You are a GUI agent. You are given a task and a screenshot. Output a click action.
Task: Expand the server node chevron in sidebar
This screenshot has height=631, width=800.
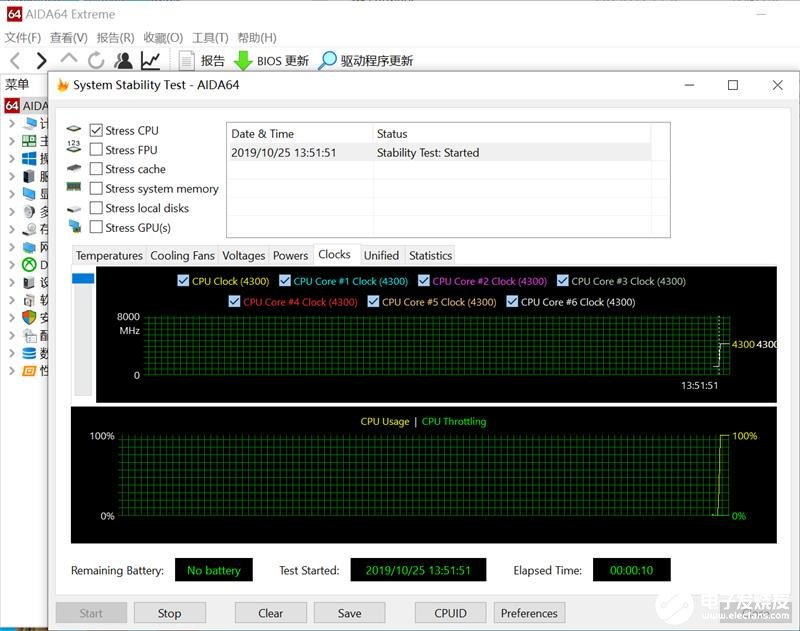click(11, 176)
